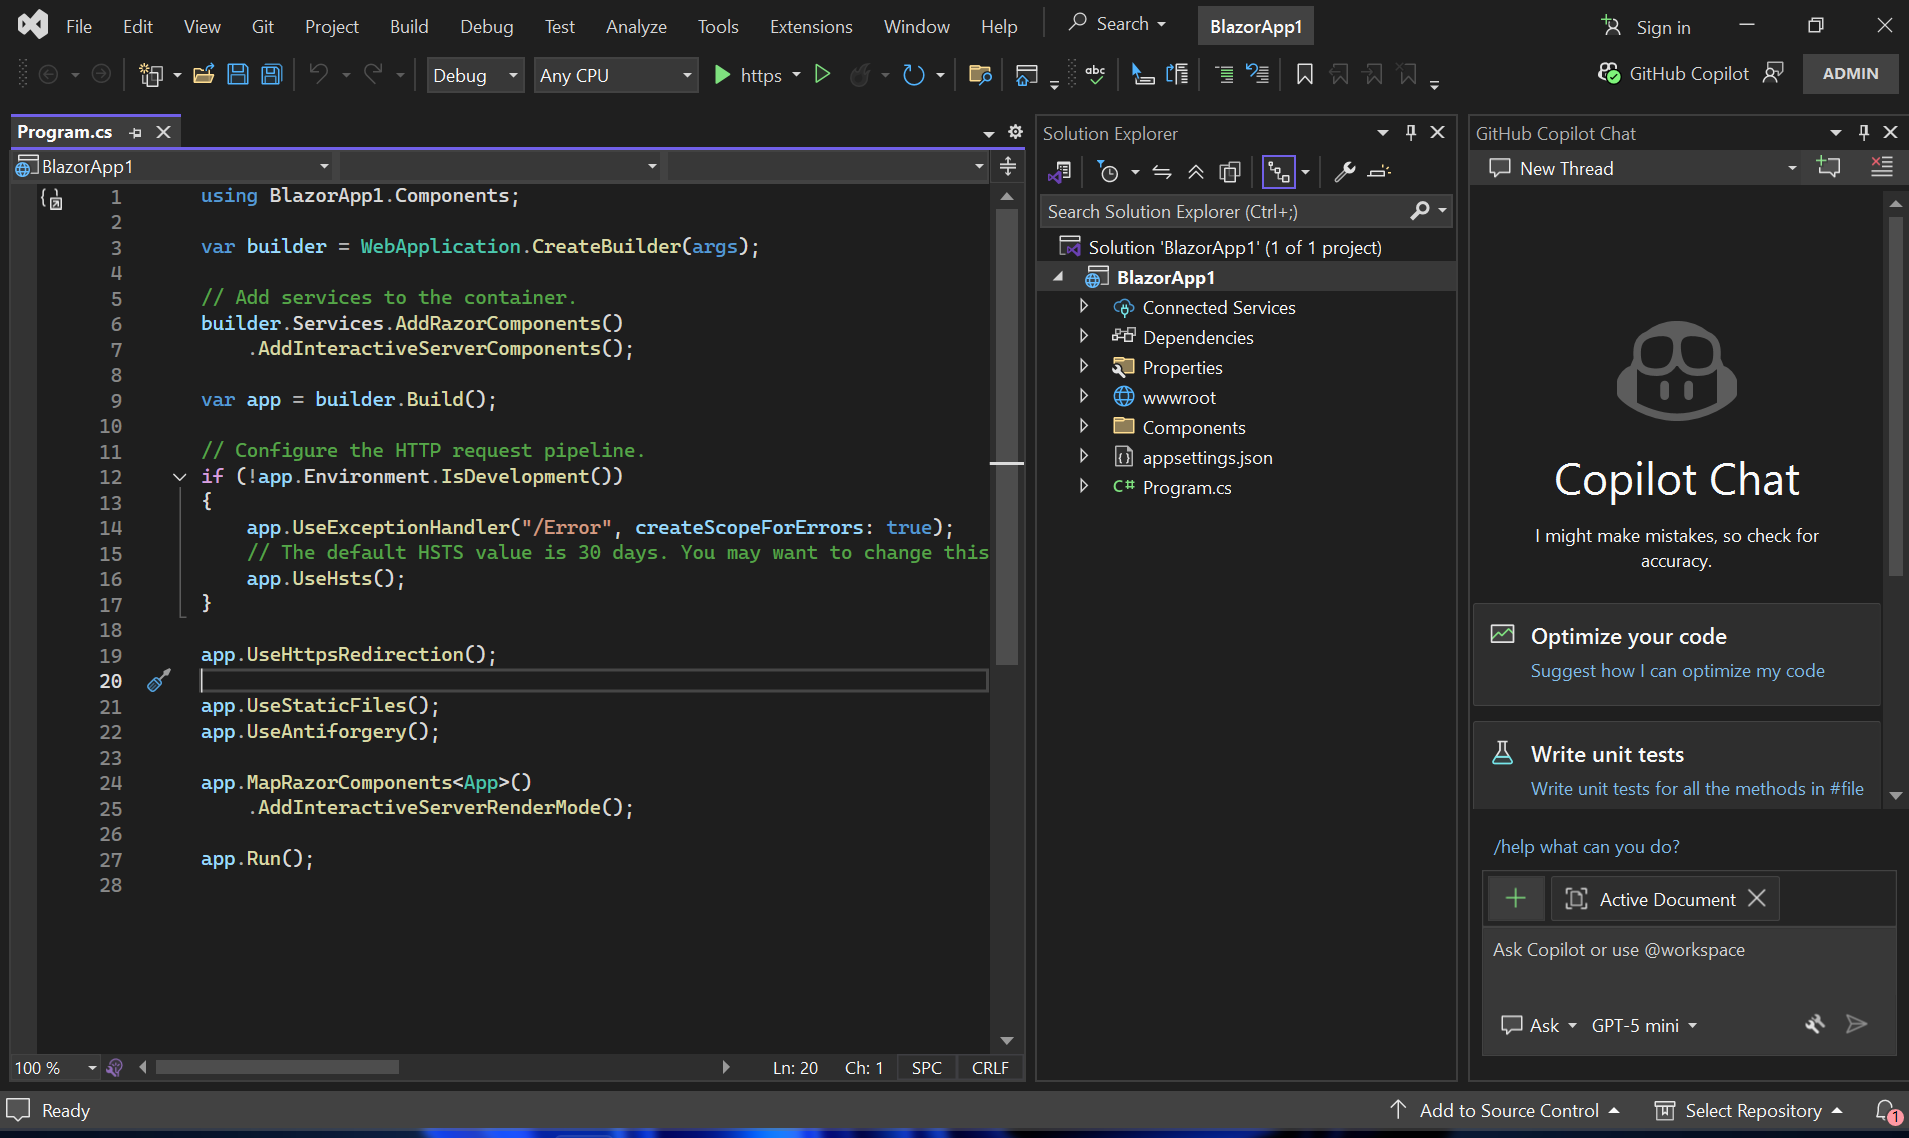Click the Save All toolbar icon
This screenshot has width=1909, height=1138.
click(271, 75)
